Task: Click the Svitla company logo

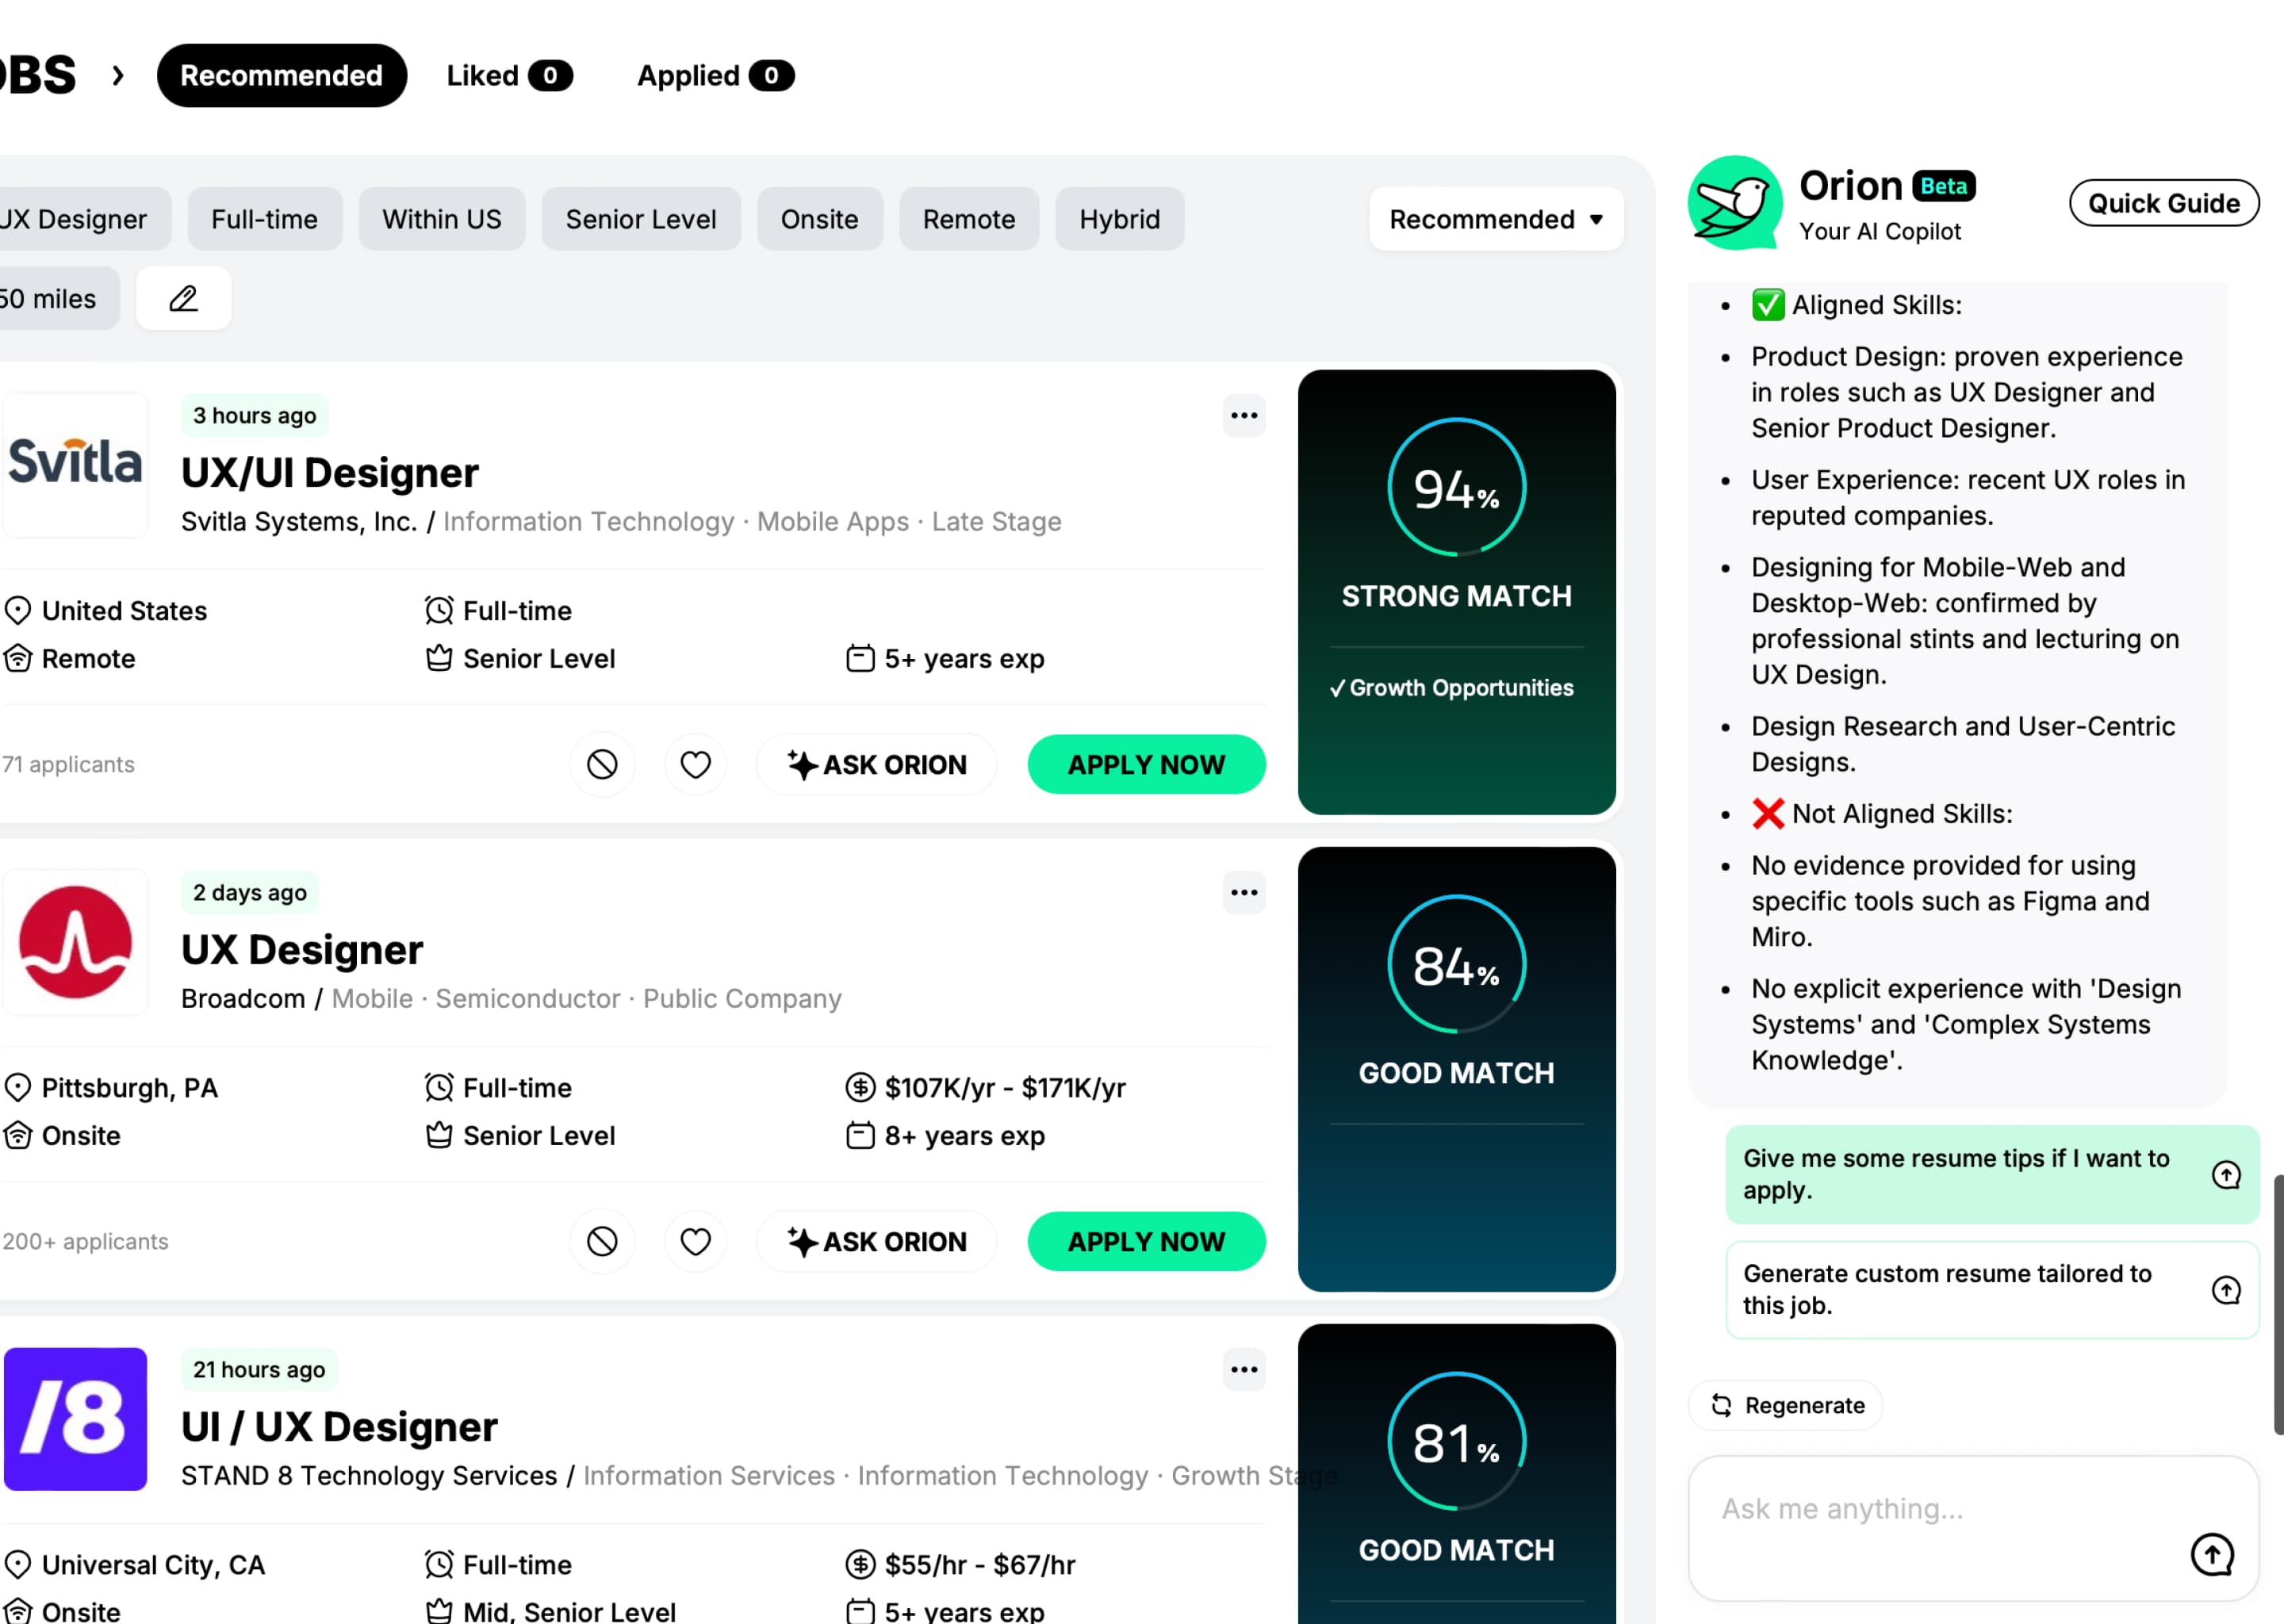Action: click(x=76, y=464)
